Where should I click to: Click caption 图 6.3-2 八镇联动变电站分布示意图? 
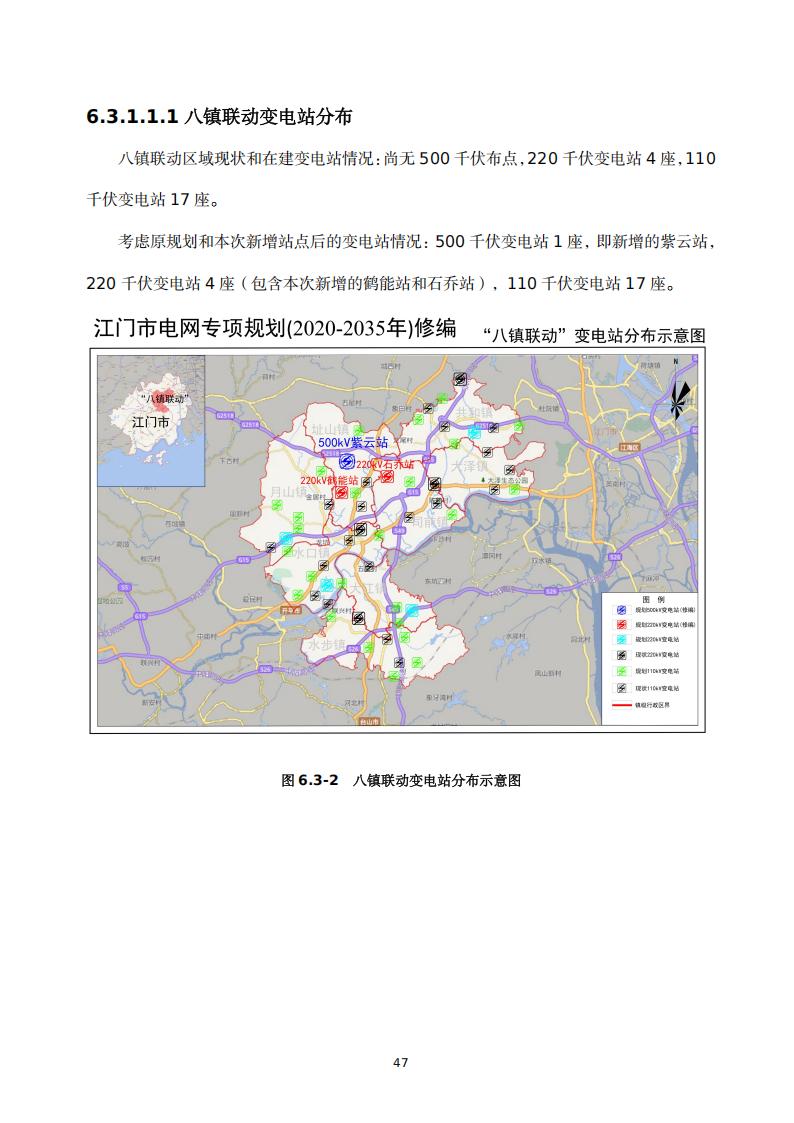click(401, 781)
